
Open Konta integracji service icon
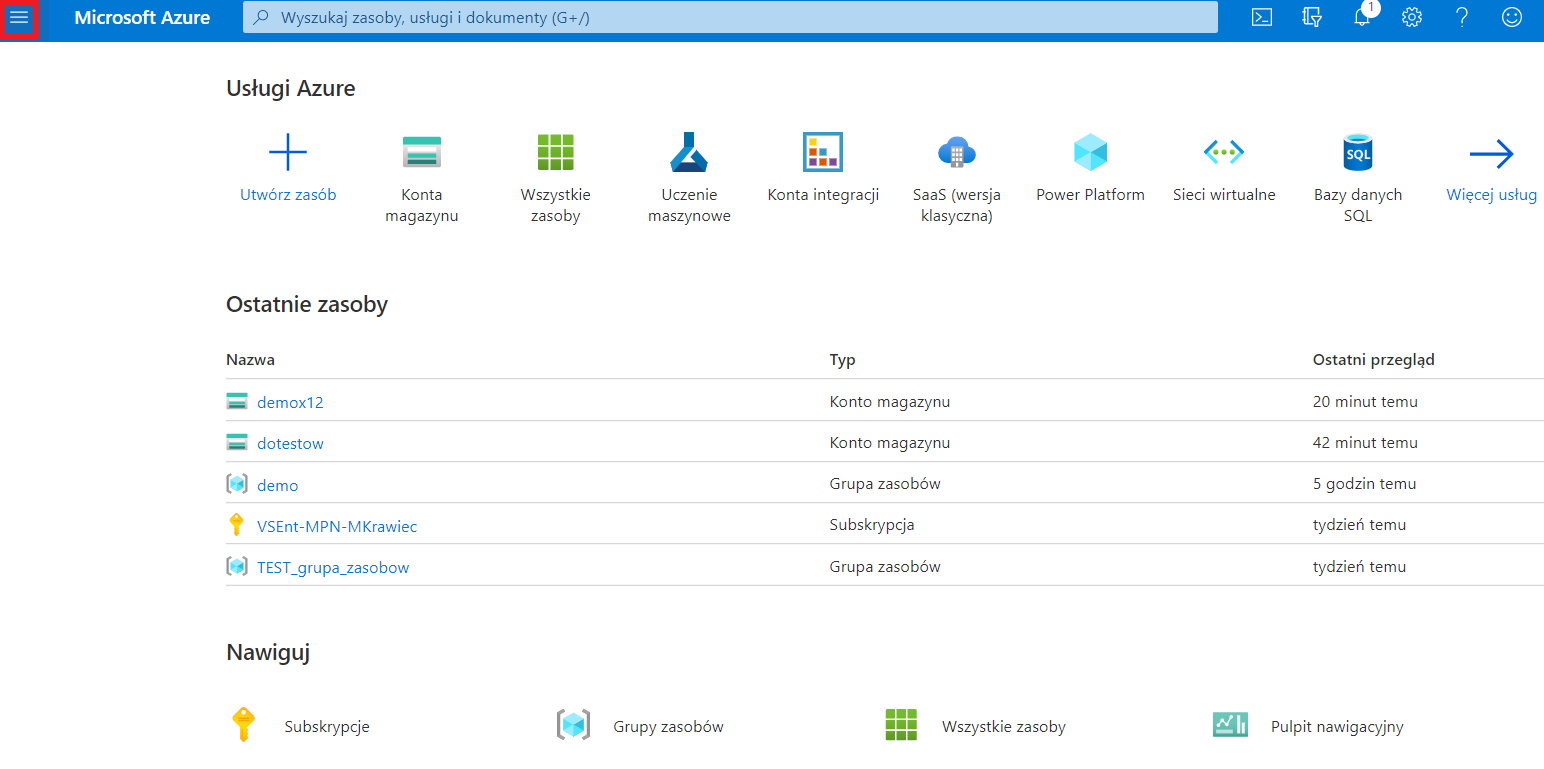(x=823, y=152)
